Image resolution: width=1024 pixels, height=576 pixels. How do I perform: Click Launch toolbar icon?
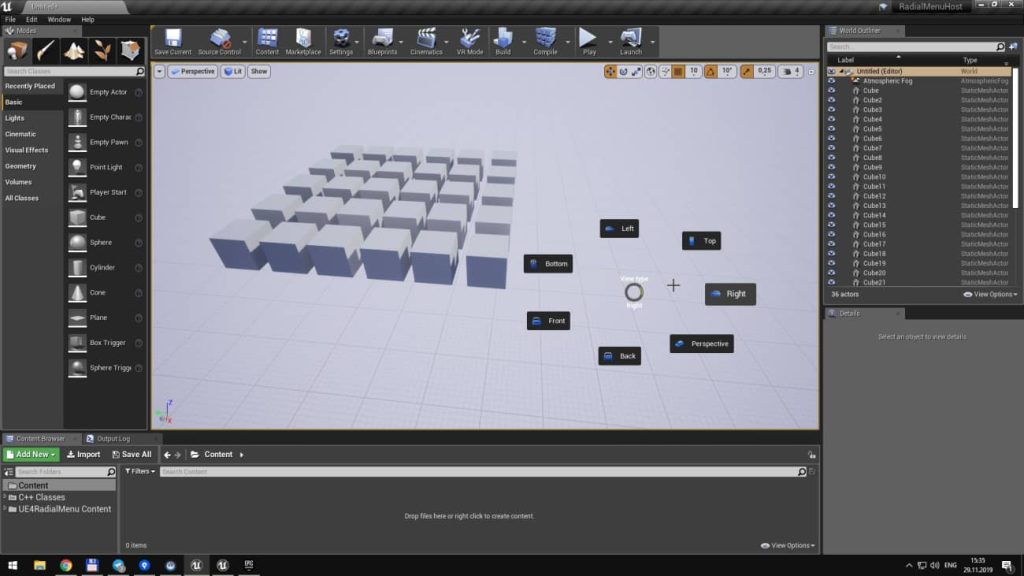coord(630,42)
